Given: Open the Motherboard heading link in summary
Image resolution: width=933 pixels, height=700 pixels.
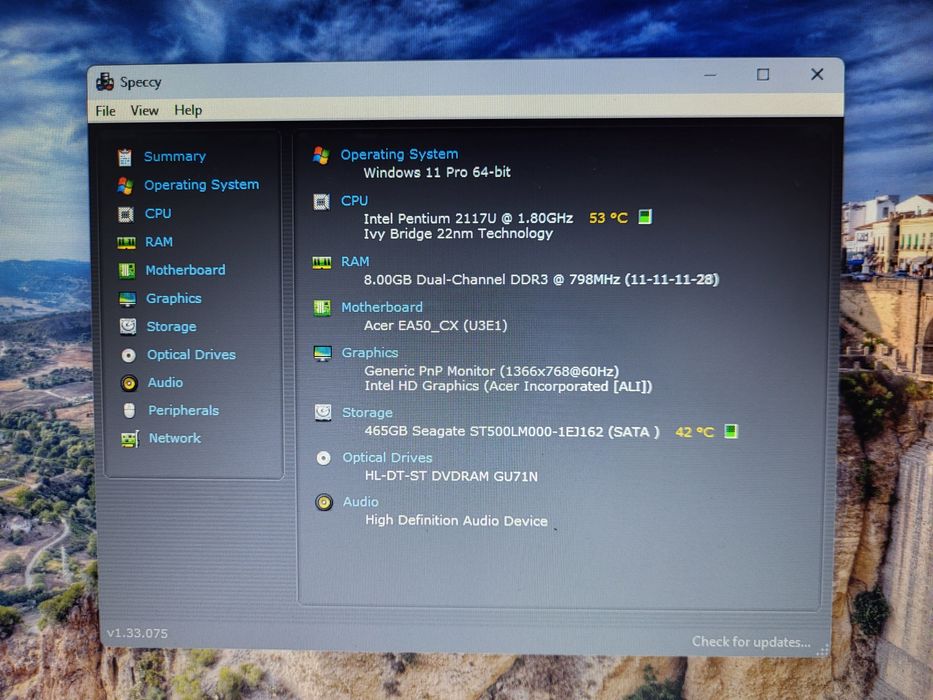Looking at the screenshot, I should pyautogui.click(x=382, y=308).
